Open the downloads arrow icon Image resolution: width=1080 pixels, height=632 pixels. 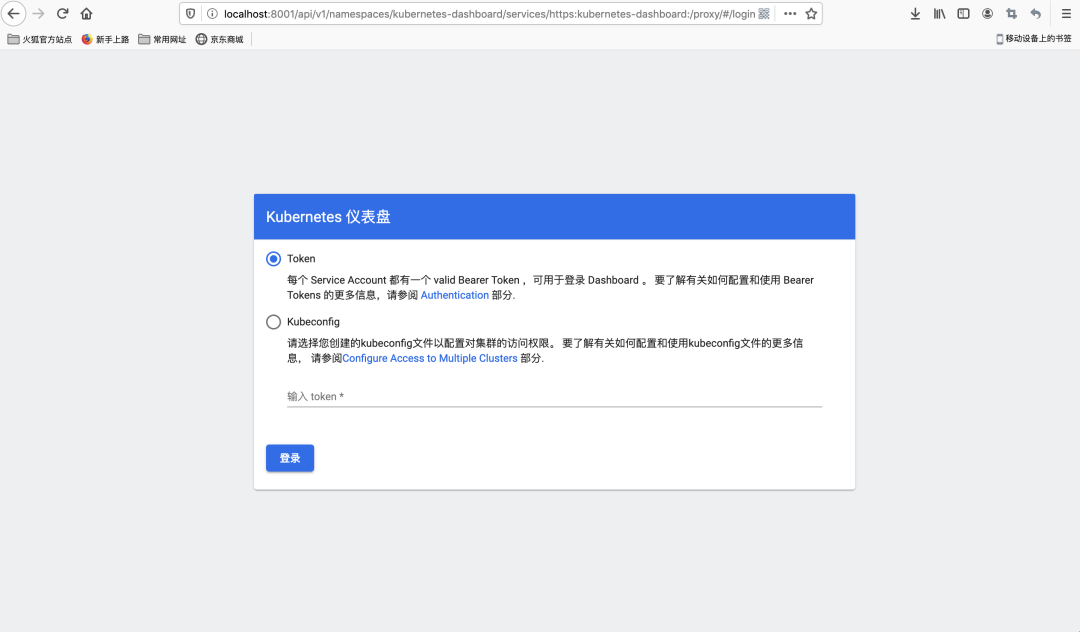915,14
